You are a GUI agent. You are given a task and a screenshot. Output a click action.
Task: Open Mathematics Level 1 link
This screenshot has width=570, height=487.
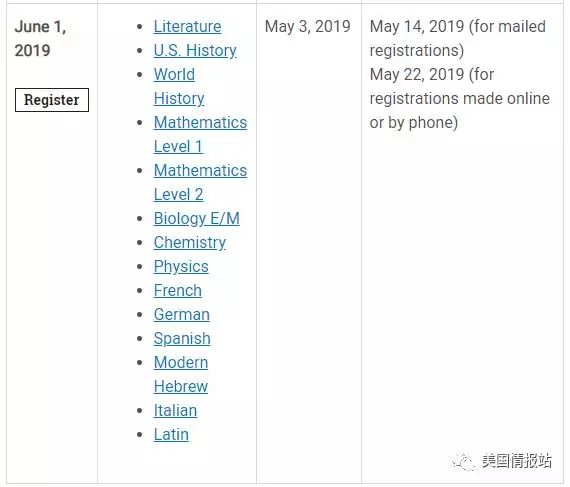coord(200,134)
